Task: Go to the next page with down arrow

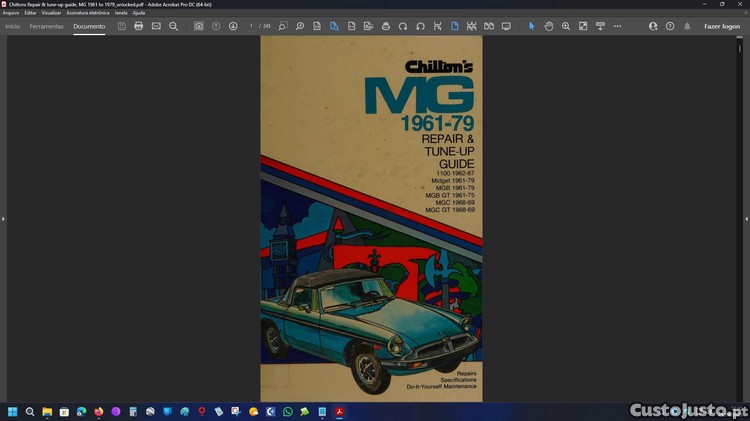Action: point(233,26)
